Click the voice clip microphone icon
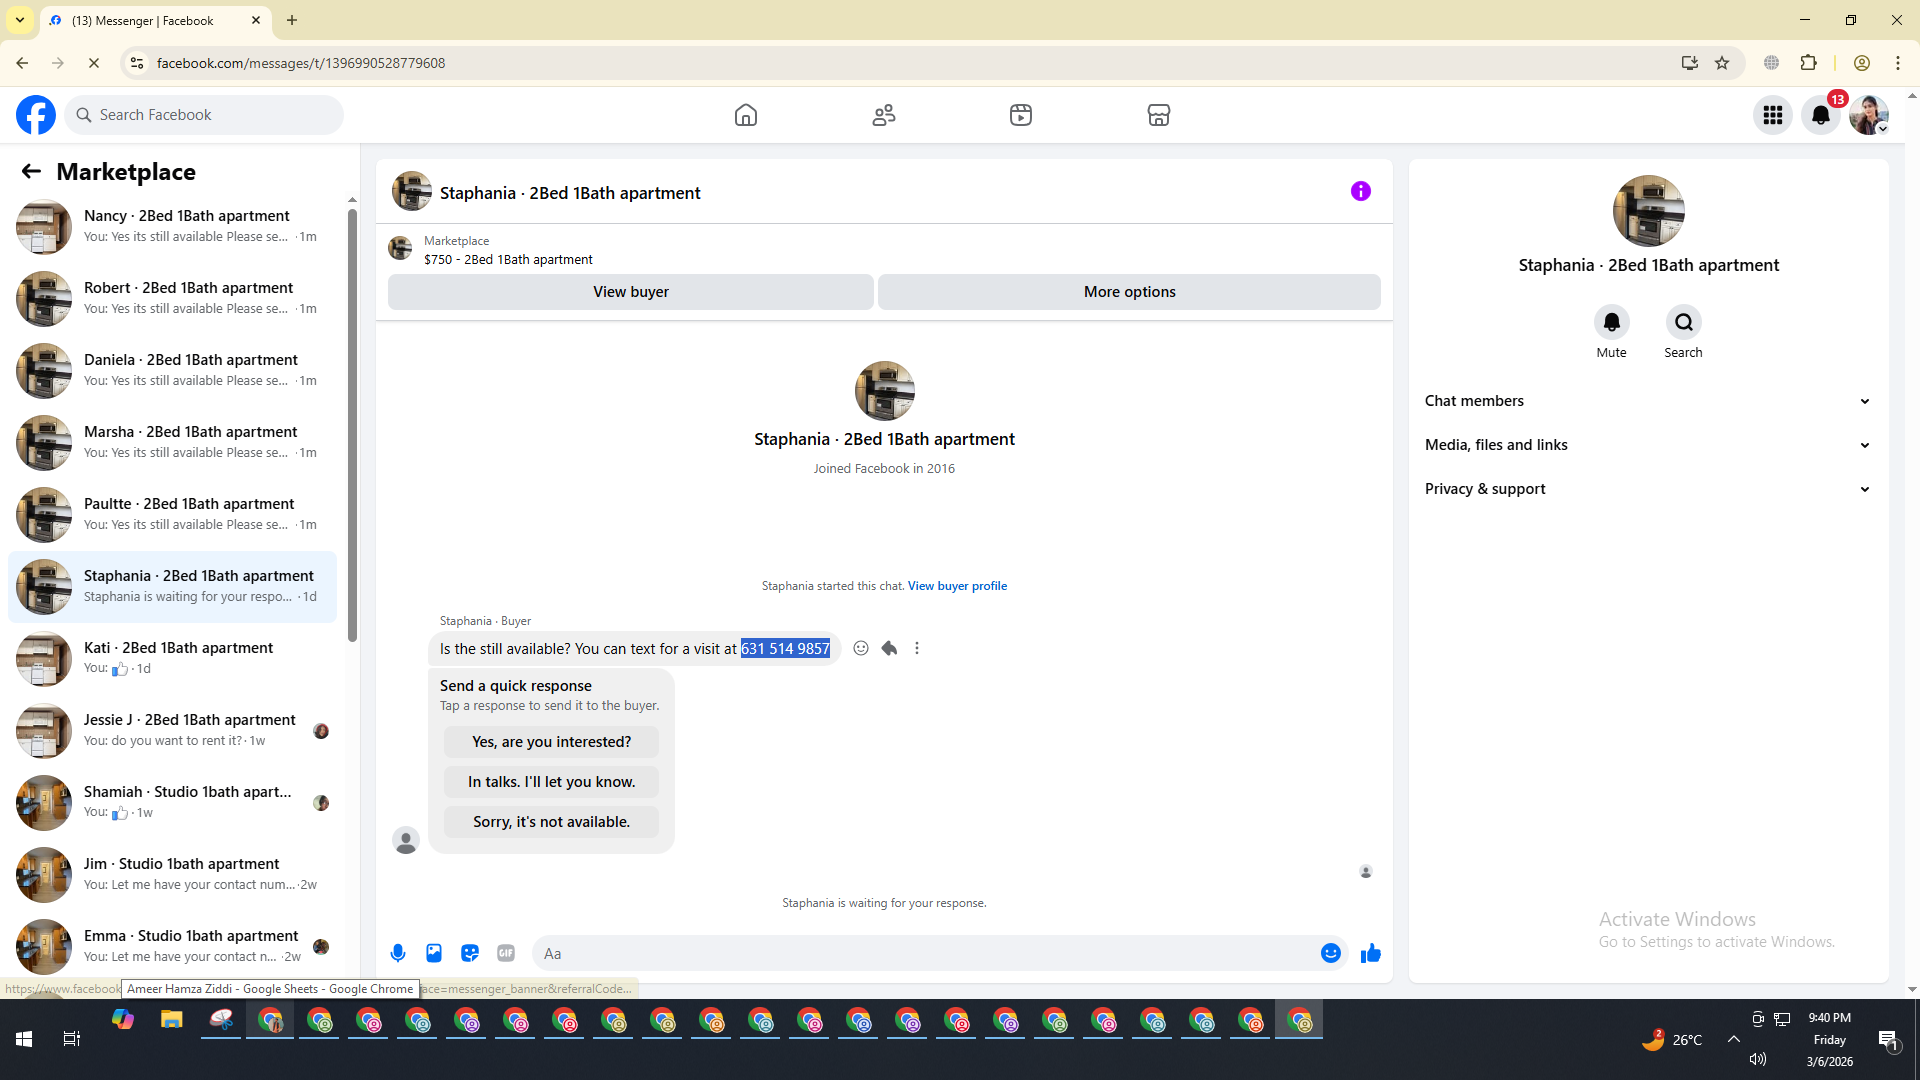 point(398,953)
